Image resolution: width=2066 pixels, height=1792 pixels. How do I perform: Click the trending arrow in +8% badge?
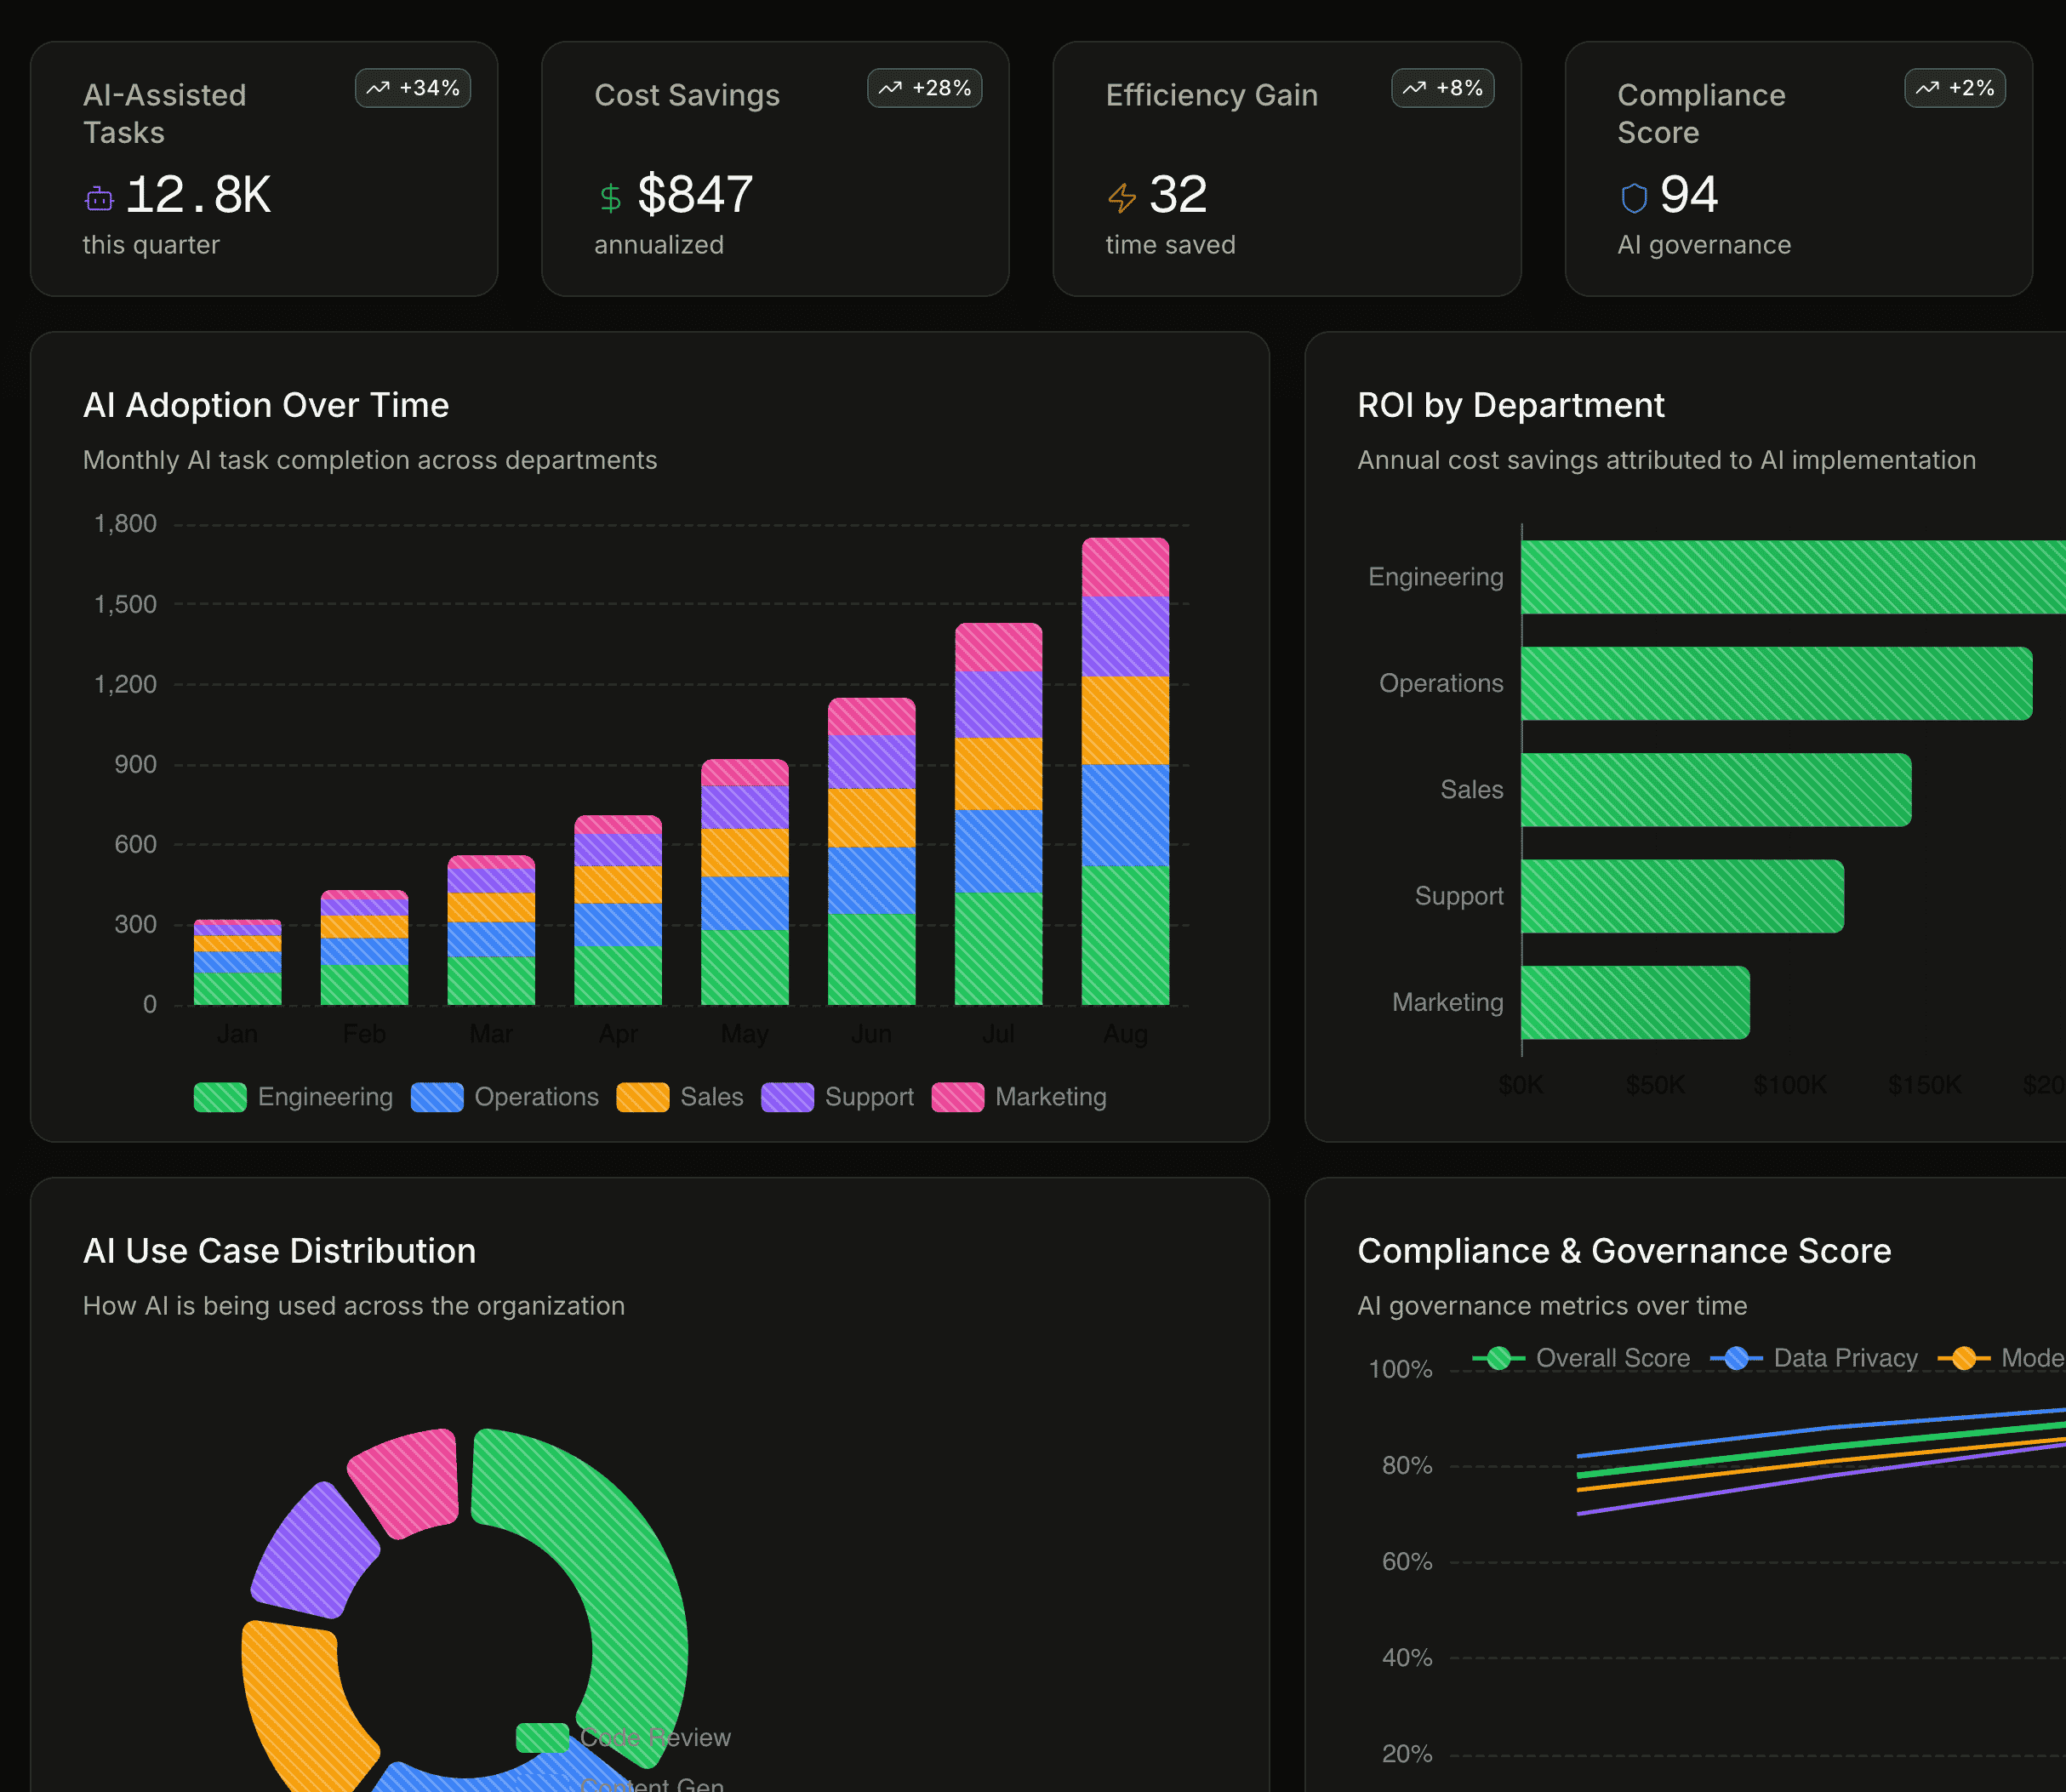point(1414,88)
